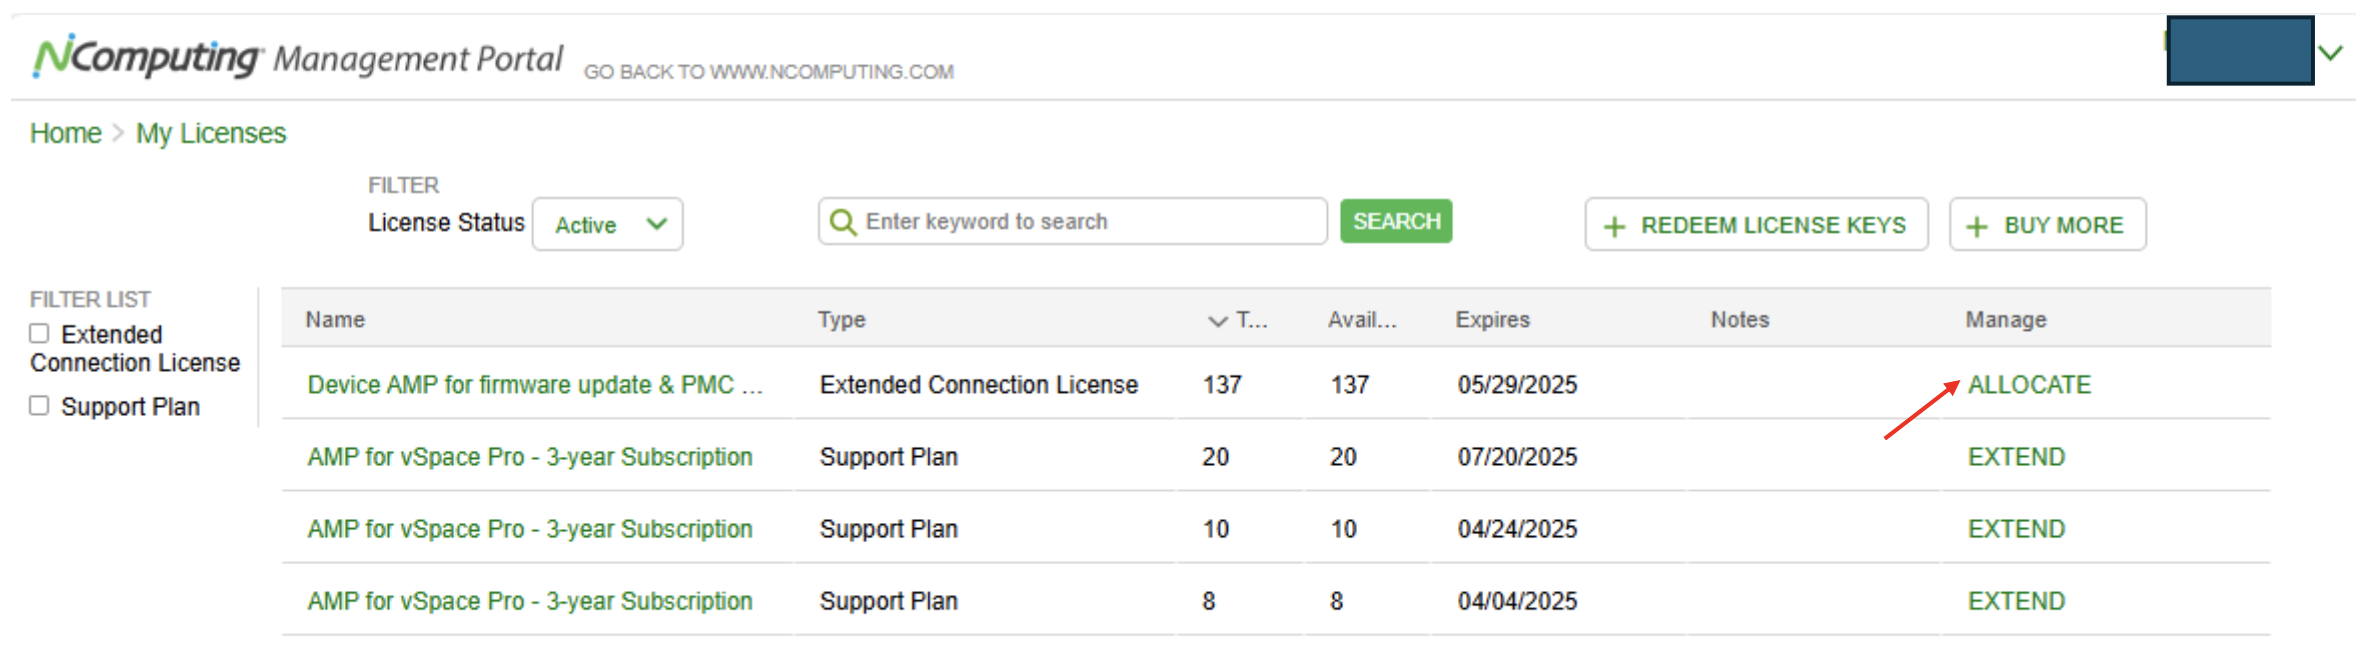Open the user account menu chevron
2356x650 pixels.
point(2331,53)
